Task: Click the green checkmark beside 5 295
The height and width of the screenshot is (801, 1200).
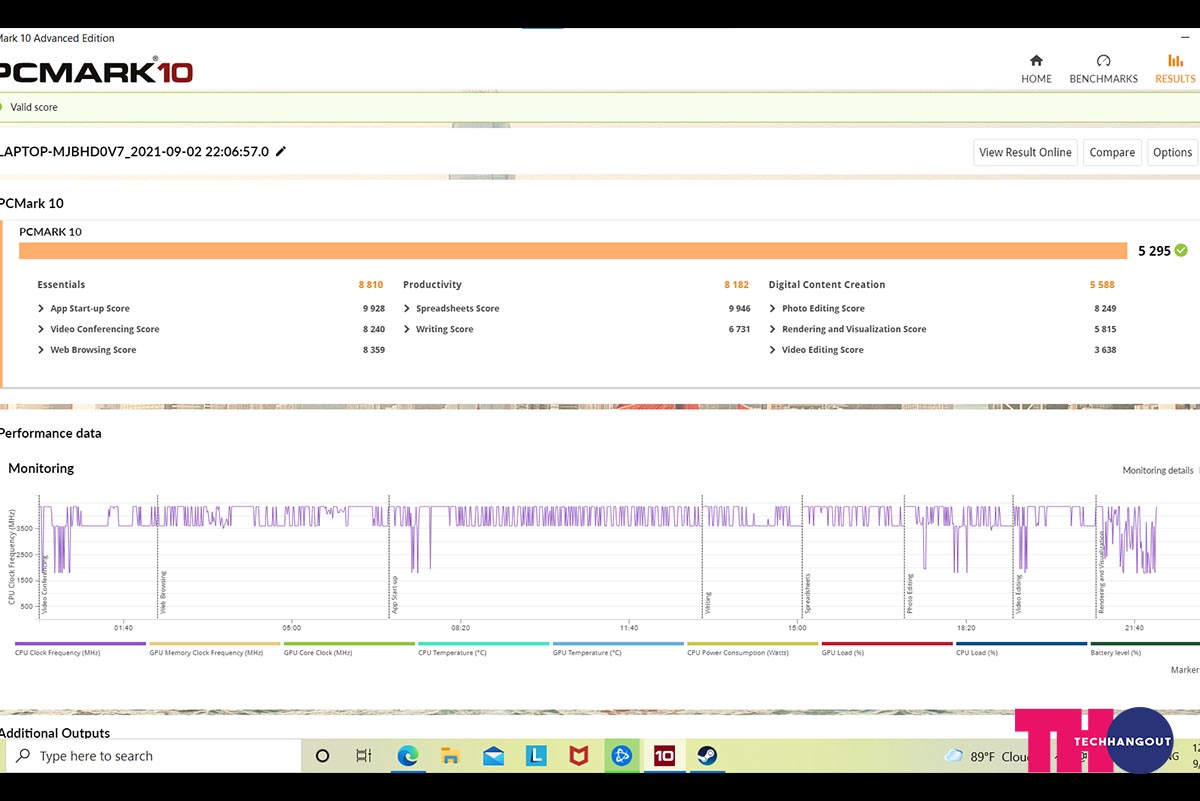Action: (x=1181, y=251)
